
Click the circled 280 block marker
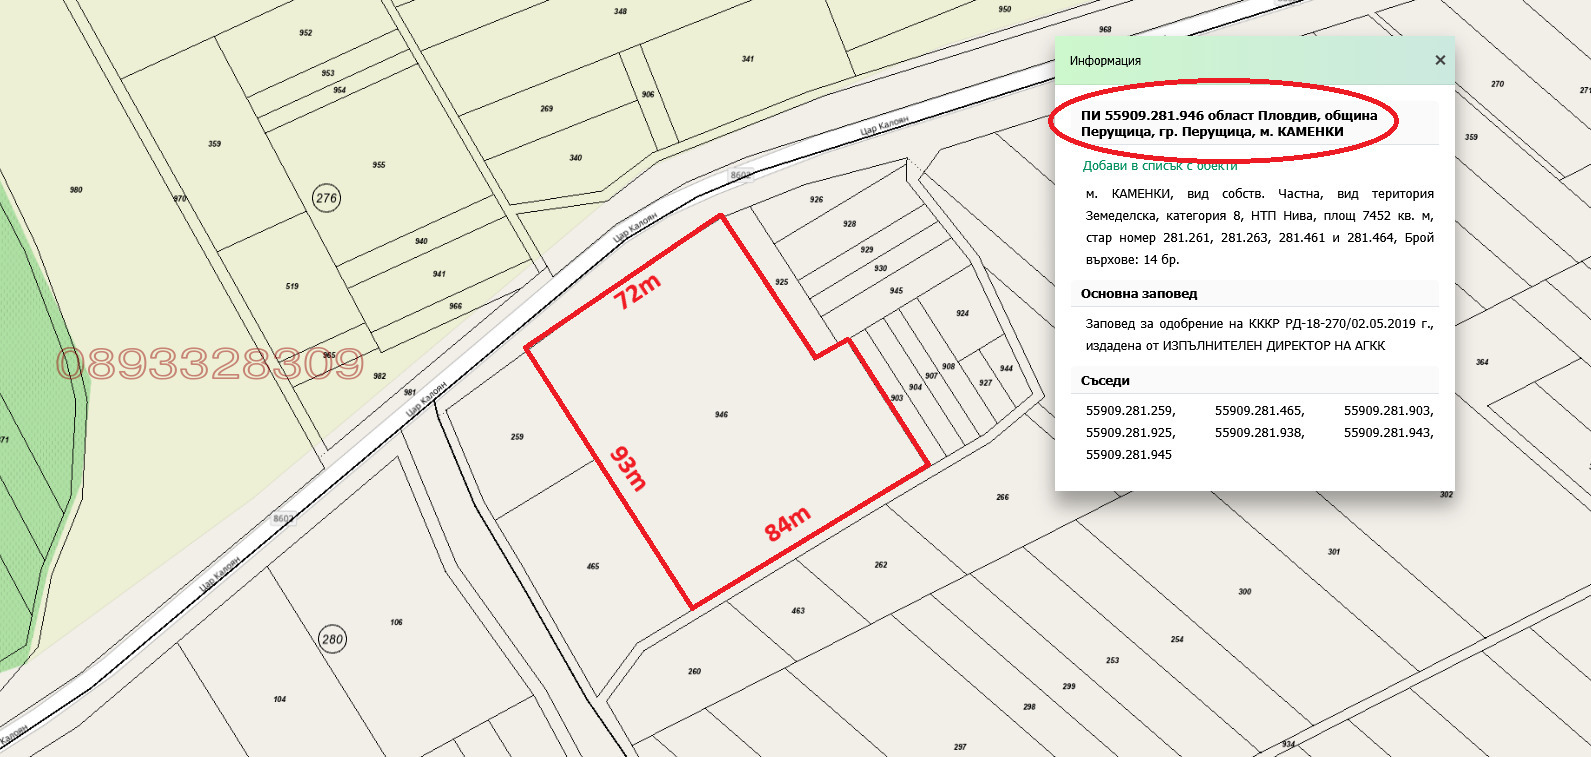click(332, 639)
